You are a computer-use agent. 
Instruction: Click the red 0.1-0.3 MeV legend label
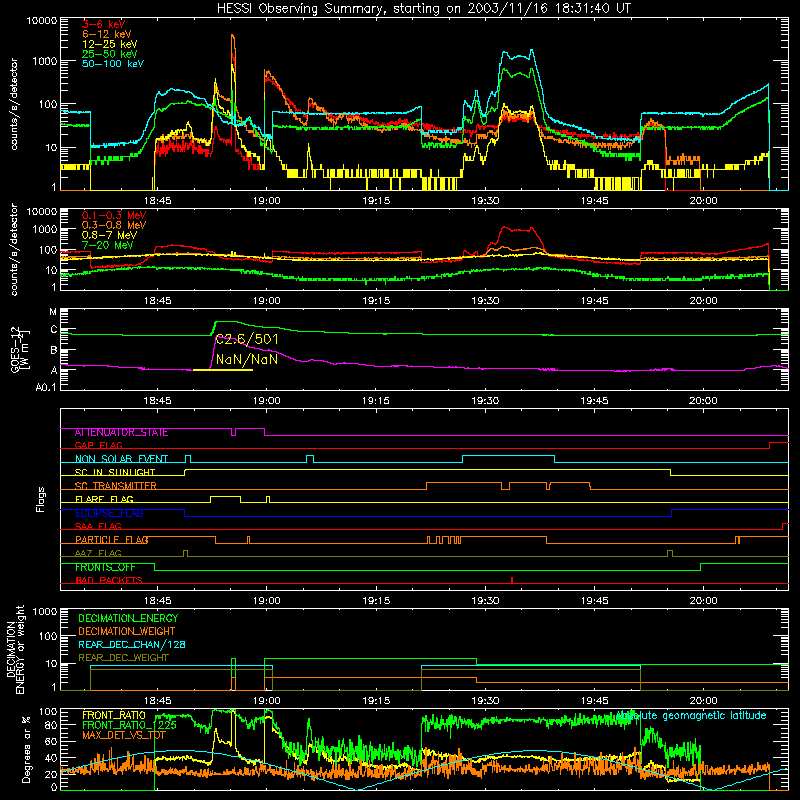(x=114, y=215)
